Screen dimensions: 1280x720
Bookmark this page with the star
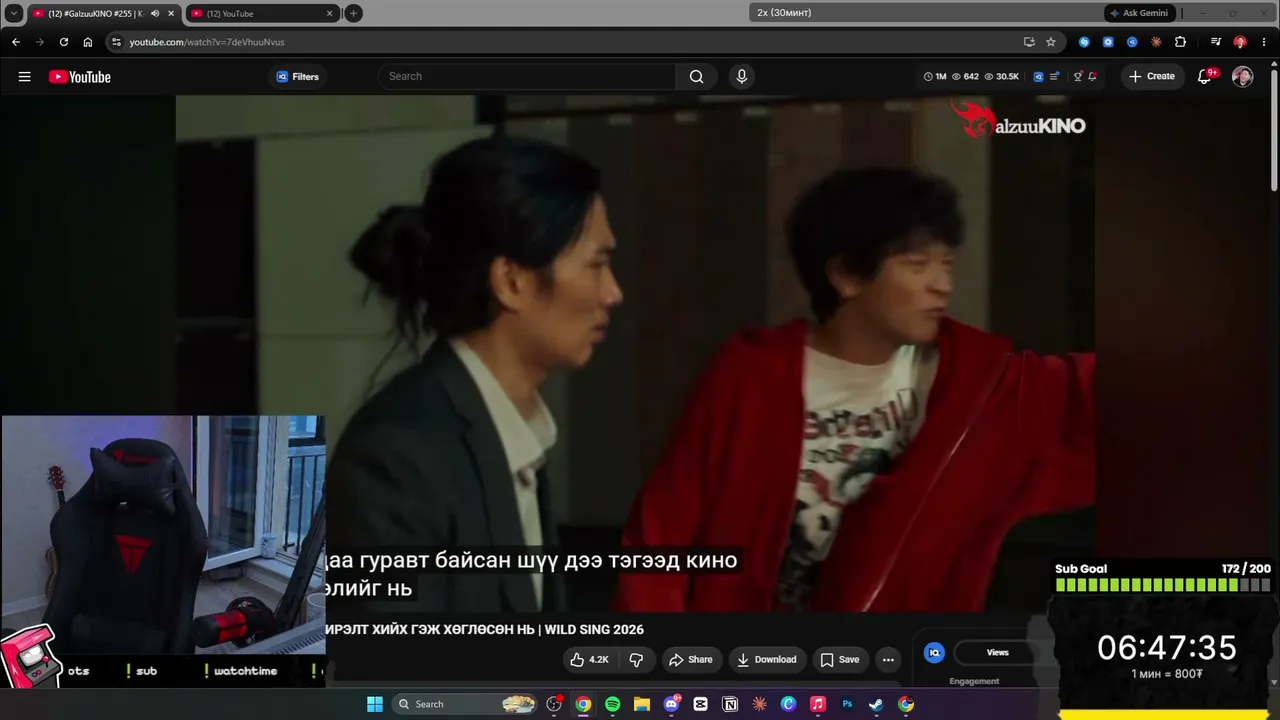point(1051,42)
